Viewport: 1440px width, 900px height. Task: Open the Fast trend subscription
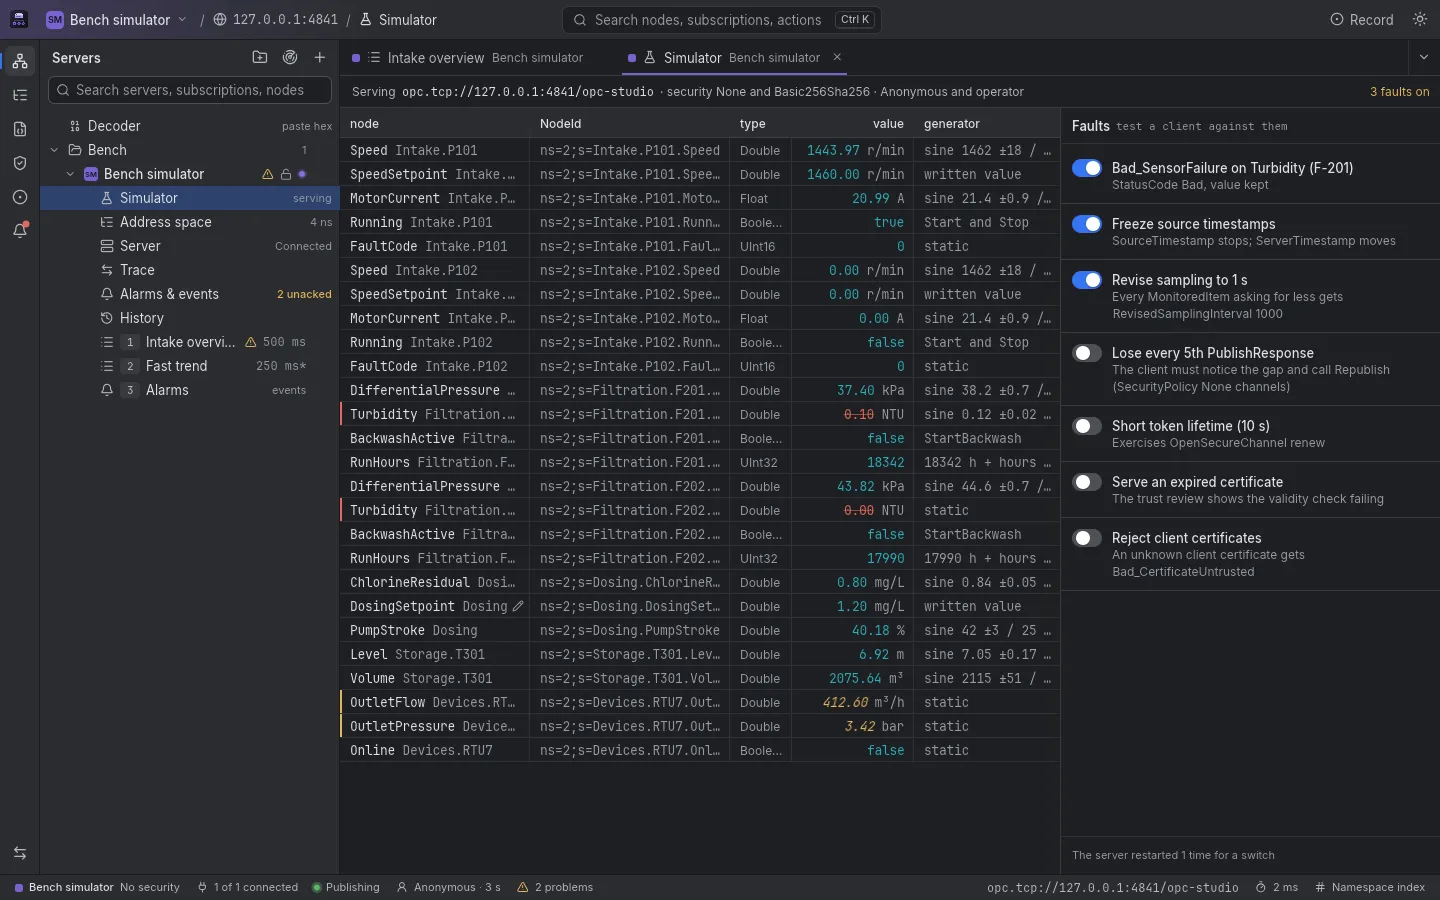point(190,366)
